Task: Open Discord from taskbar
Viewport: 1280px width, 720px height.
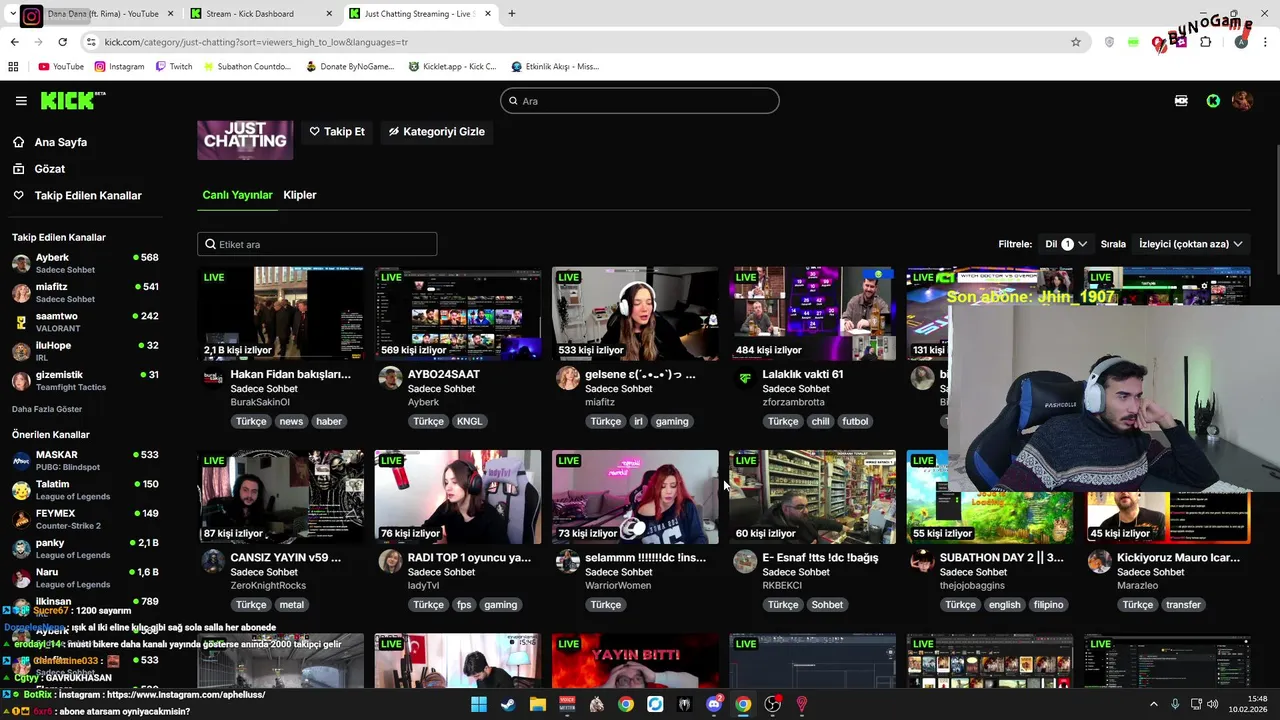Action: 714,704
